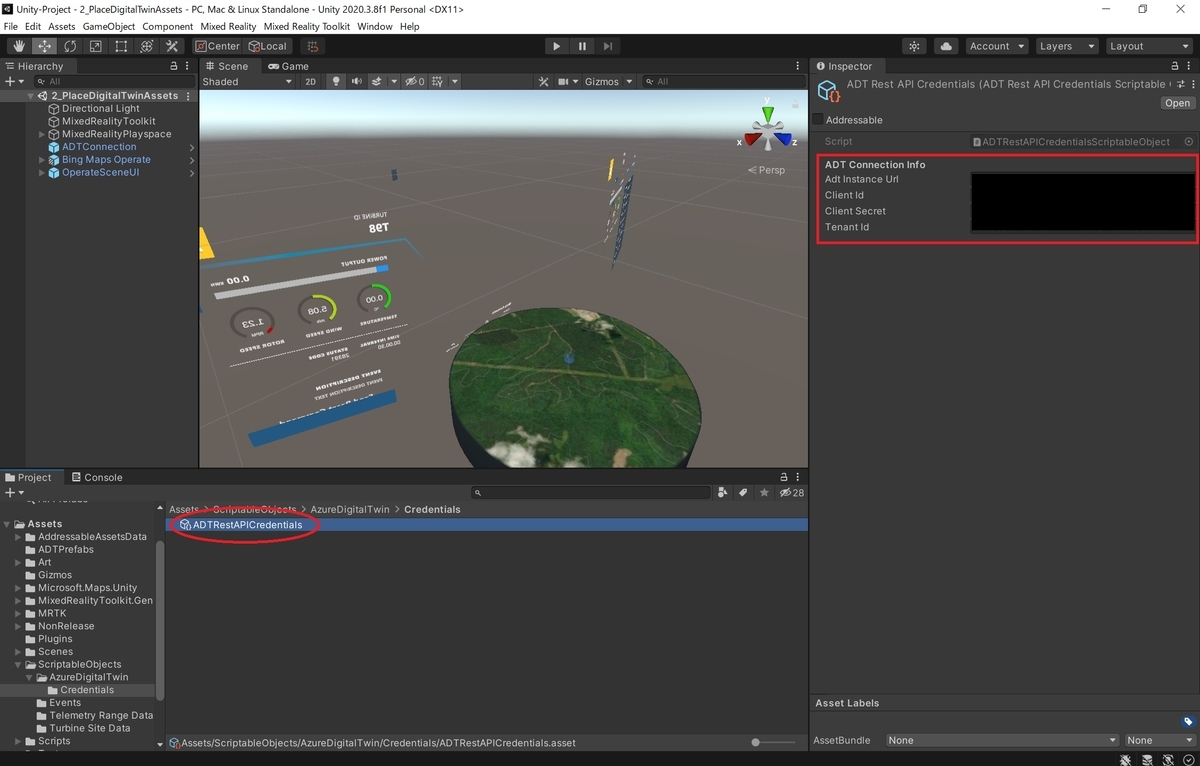Select the Rect tool
The image size is (1200, 766).
tap(121, 46)
